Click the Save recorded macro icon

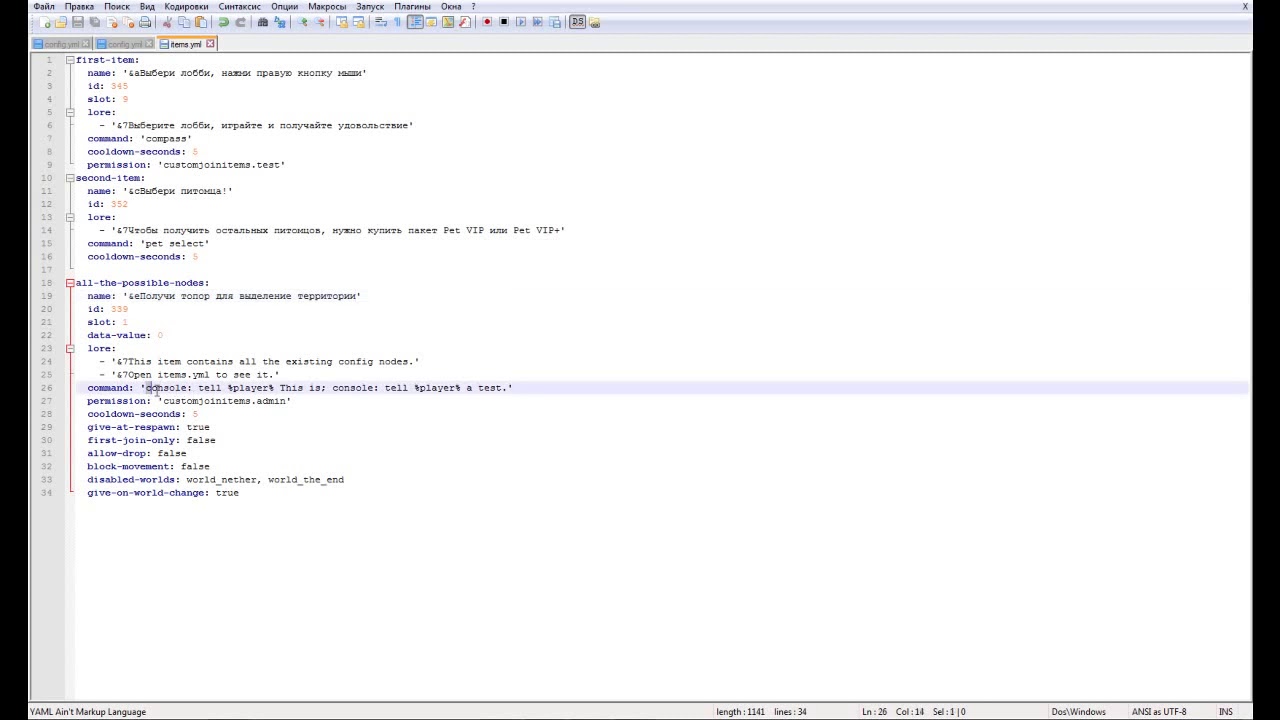pos(554,22)
